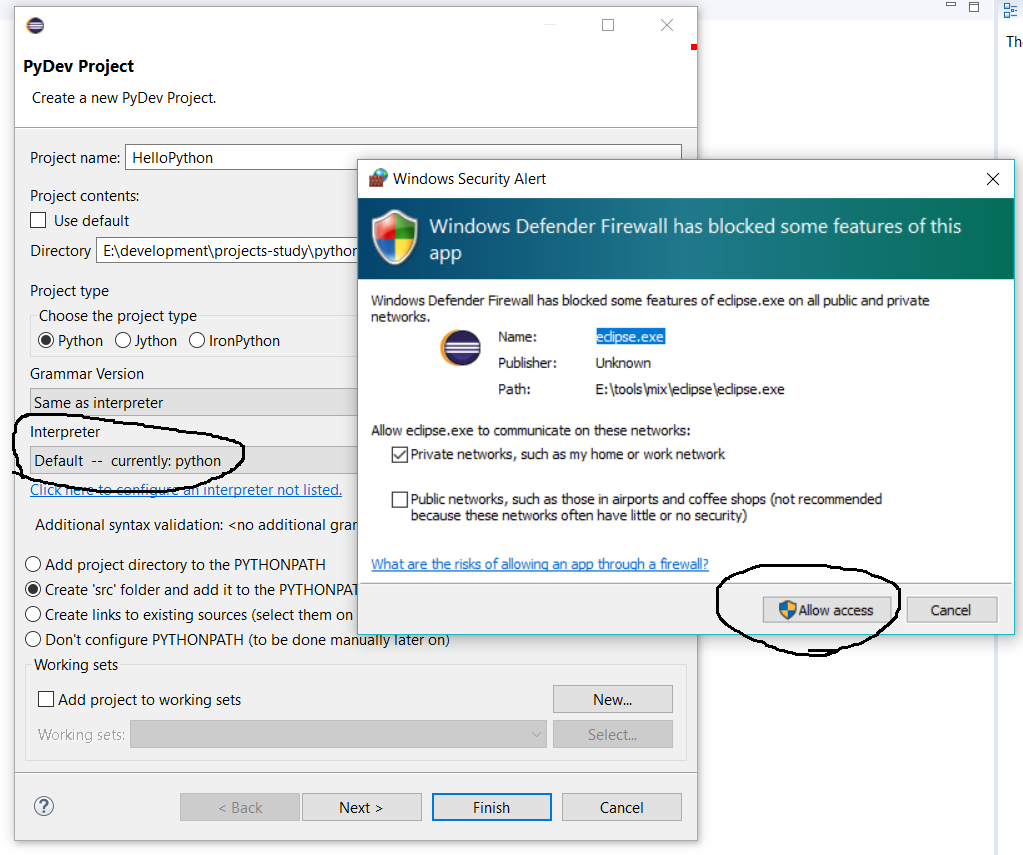Open the Working sets combo box
This screenshot has height=855, width=1023.
338,734
